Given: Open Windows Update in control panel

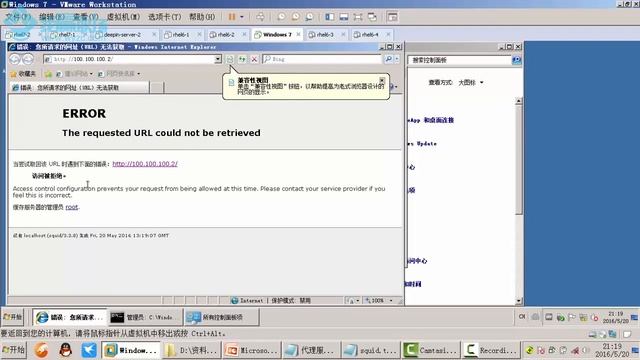Looking at the screenshot, I should pos(422,144).
